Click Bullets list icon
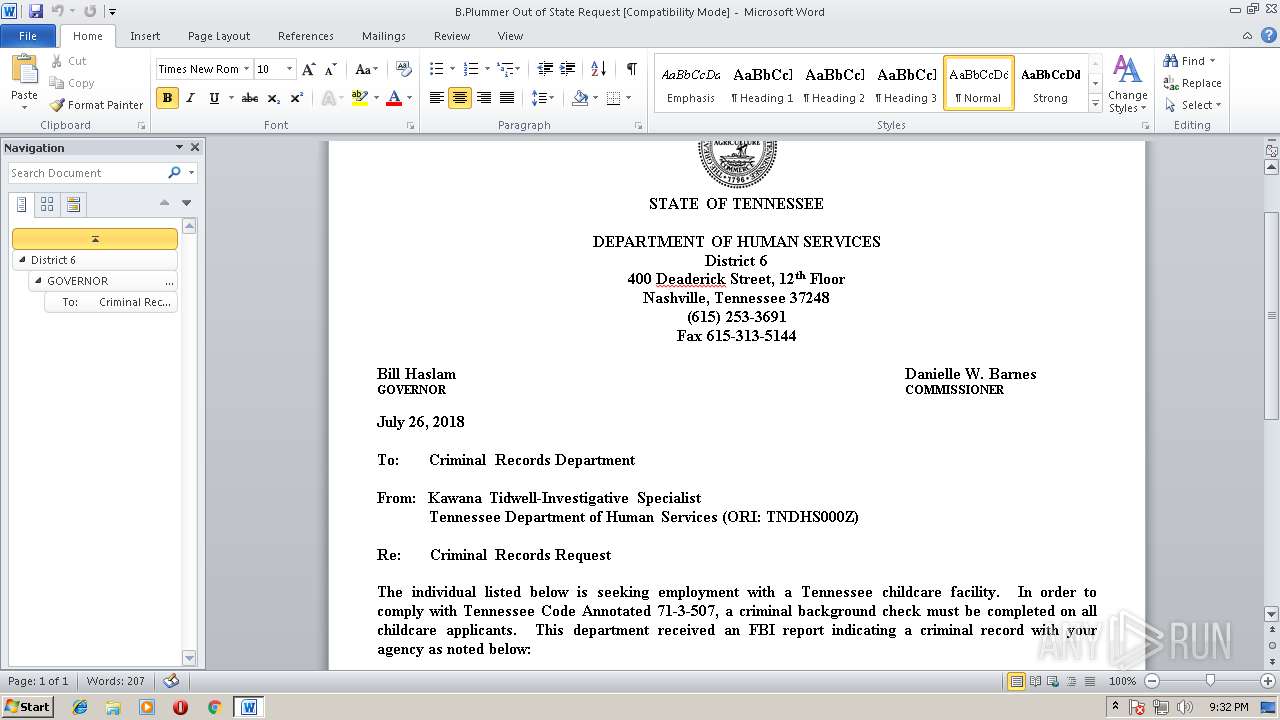 [x=436, y=69]
